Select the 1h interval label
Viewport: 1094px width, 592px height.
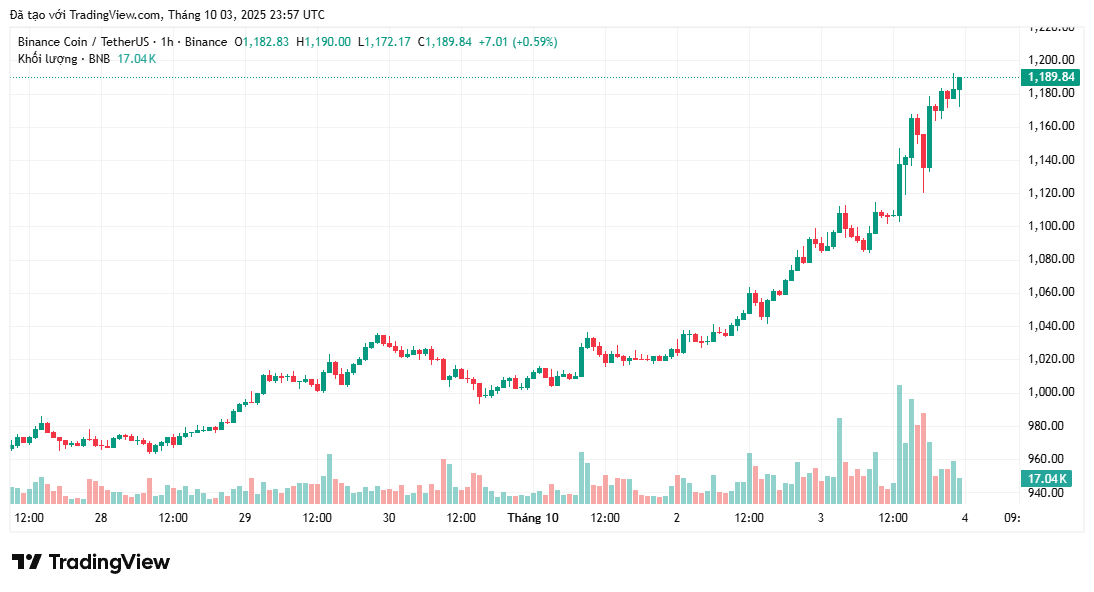click(x=167, y=42)
